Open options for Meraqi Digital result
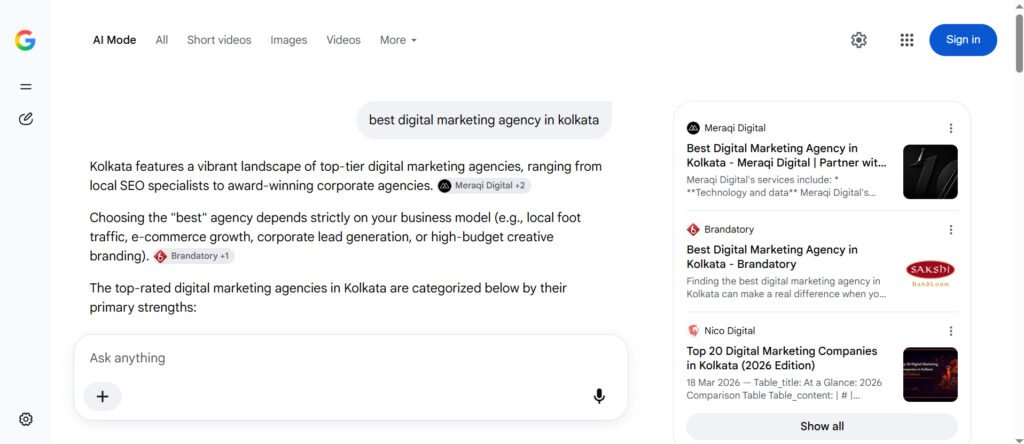Viewport: 1024px width, 444px height. [951, 128]
